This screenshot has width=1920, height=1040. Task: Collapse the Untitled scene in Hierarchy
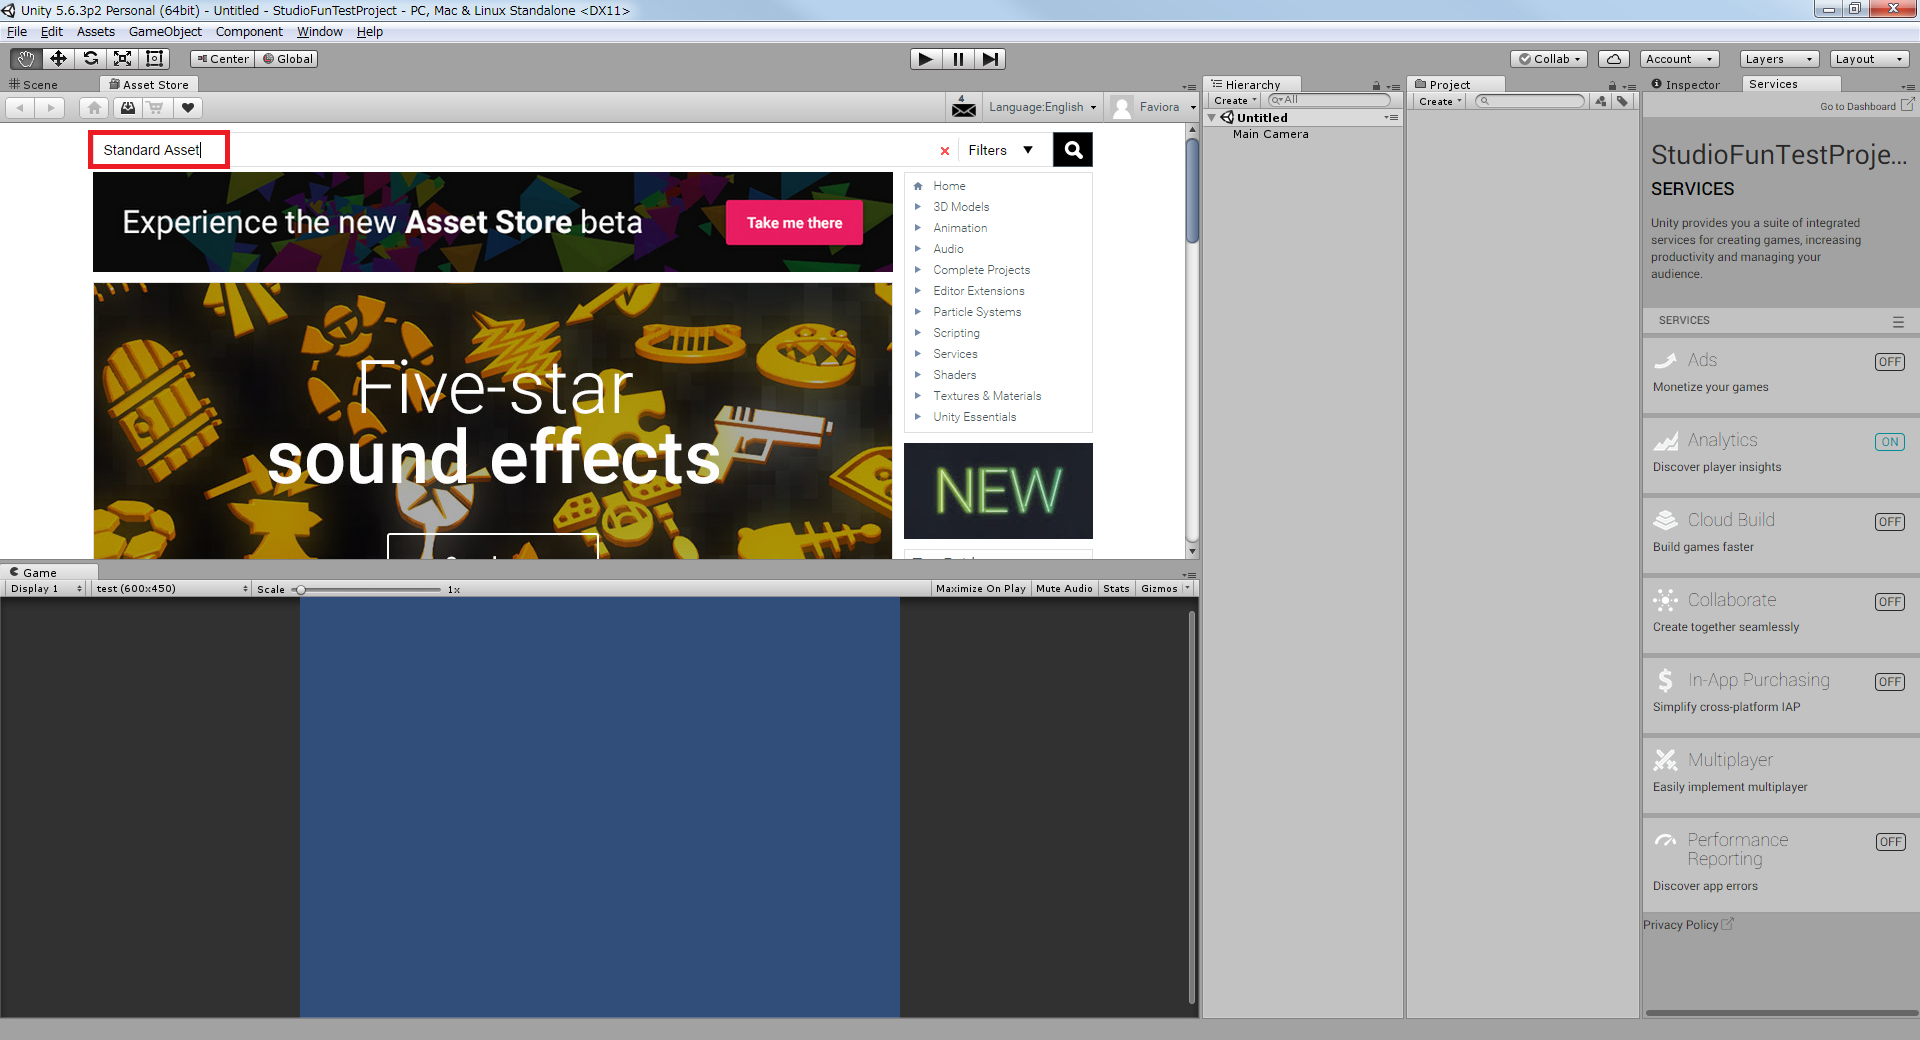(x=1212, y=118)
